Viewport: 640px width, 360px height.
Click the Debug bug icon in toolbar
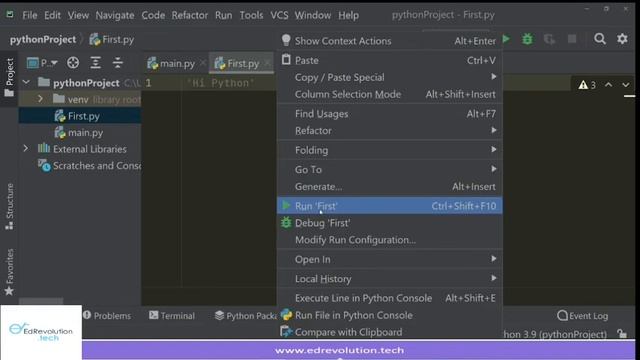coord(527,39)
